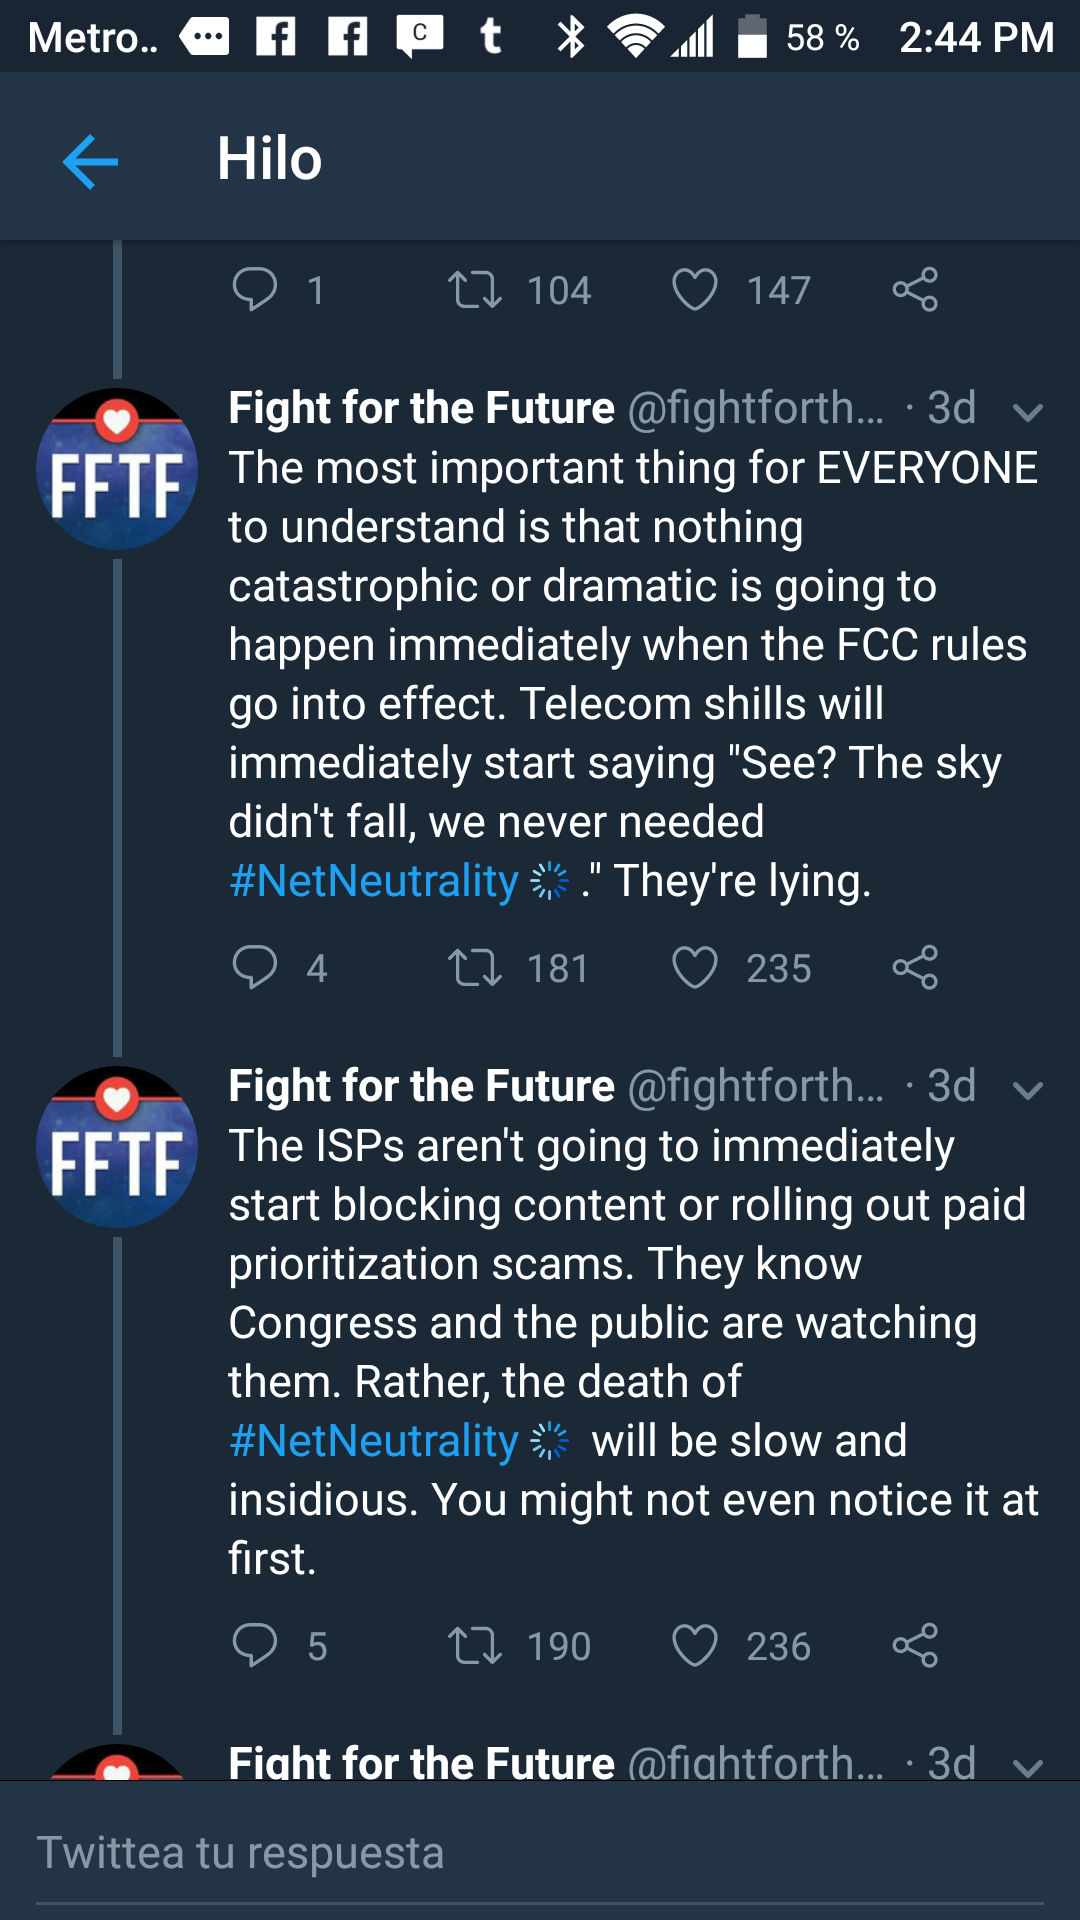Tap the 'Twittea tu respuesta' reply field
1080x1920 pixels.
(x=540, y=1853)
